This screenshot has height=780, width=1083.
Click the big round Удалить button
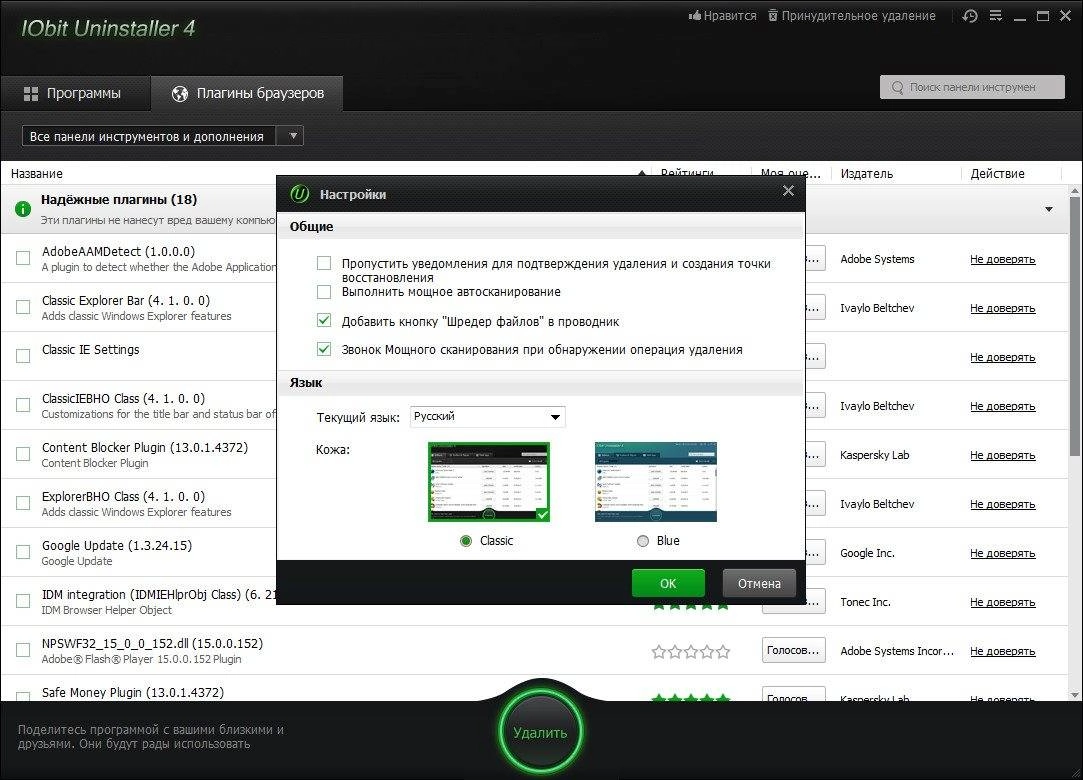point(540,732)
